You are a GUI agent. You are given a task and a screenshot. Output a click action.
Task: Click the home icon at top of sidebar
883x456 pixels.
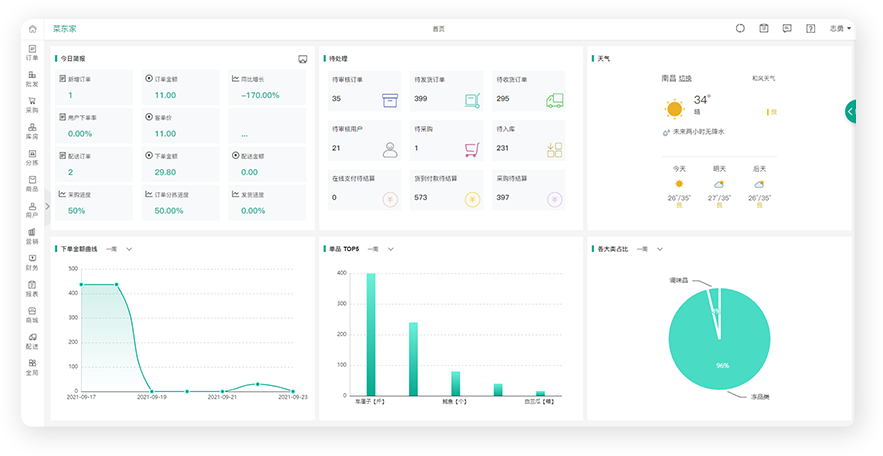pos(32,29)
